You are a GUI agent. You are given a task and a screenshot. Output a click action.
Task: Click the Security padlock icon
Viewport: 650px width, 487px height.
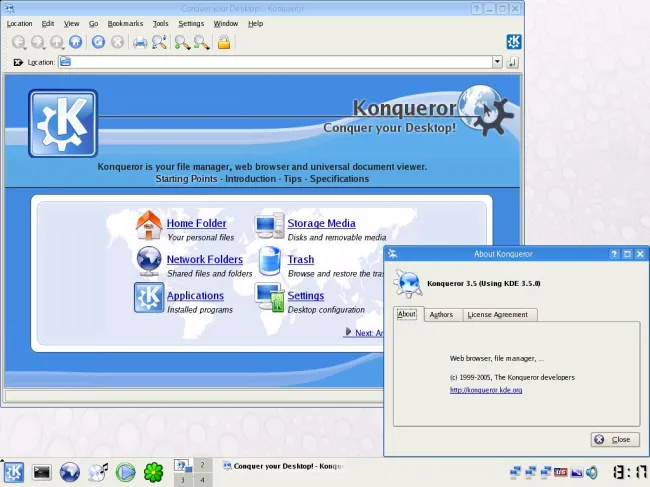coord(224,42)
